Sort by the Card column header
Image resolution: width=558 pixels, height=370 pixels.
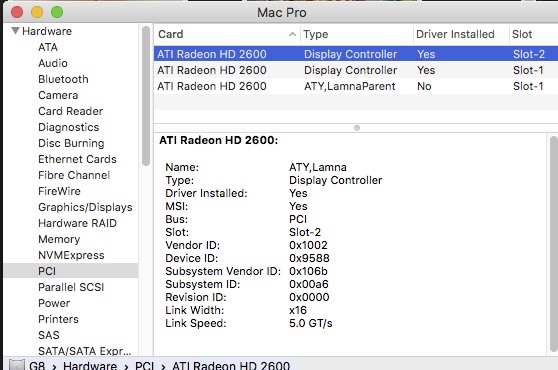click(x=170, y=34)
